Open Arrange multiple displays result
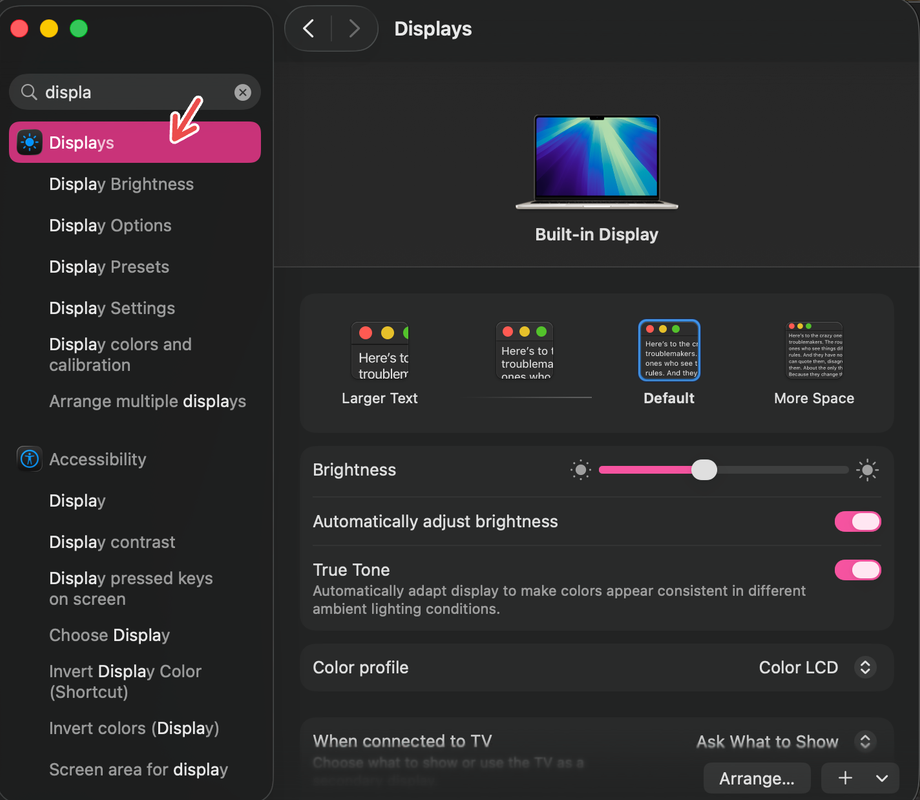The height and width of the screenshot is (800, 920). click(x=148, y=401)
